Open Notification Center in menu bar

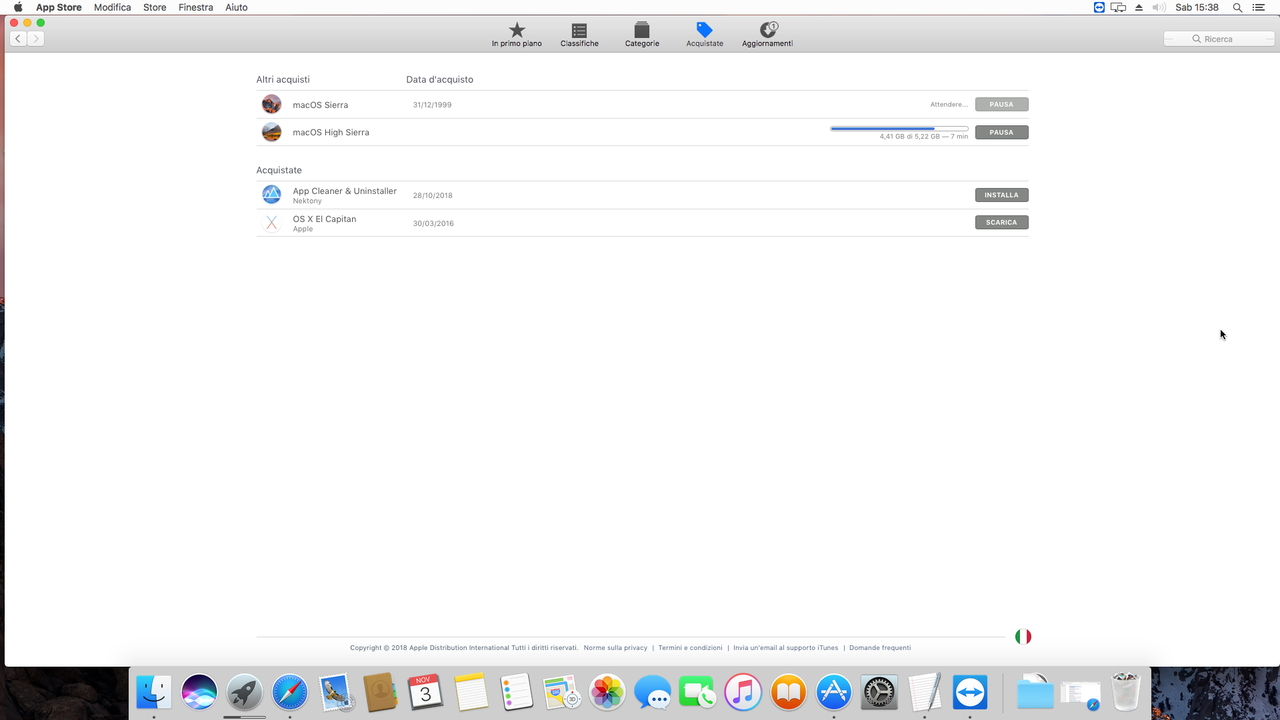tap(1259, 7)
